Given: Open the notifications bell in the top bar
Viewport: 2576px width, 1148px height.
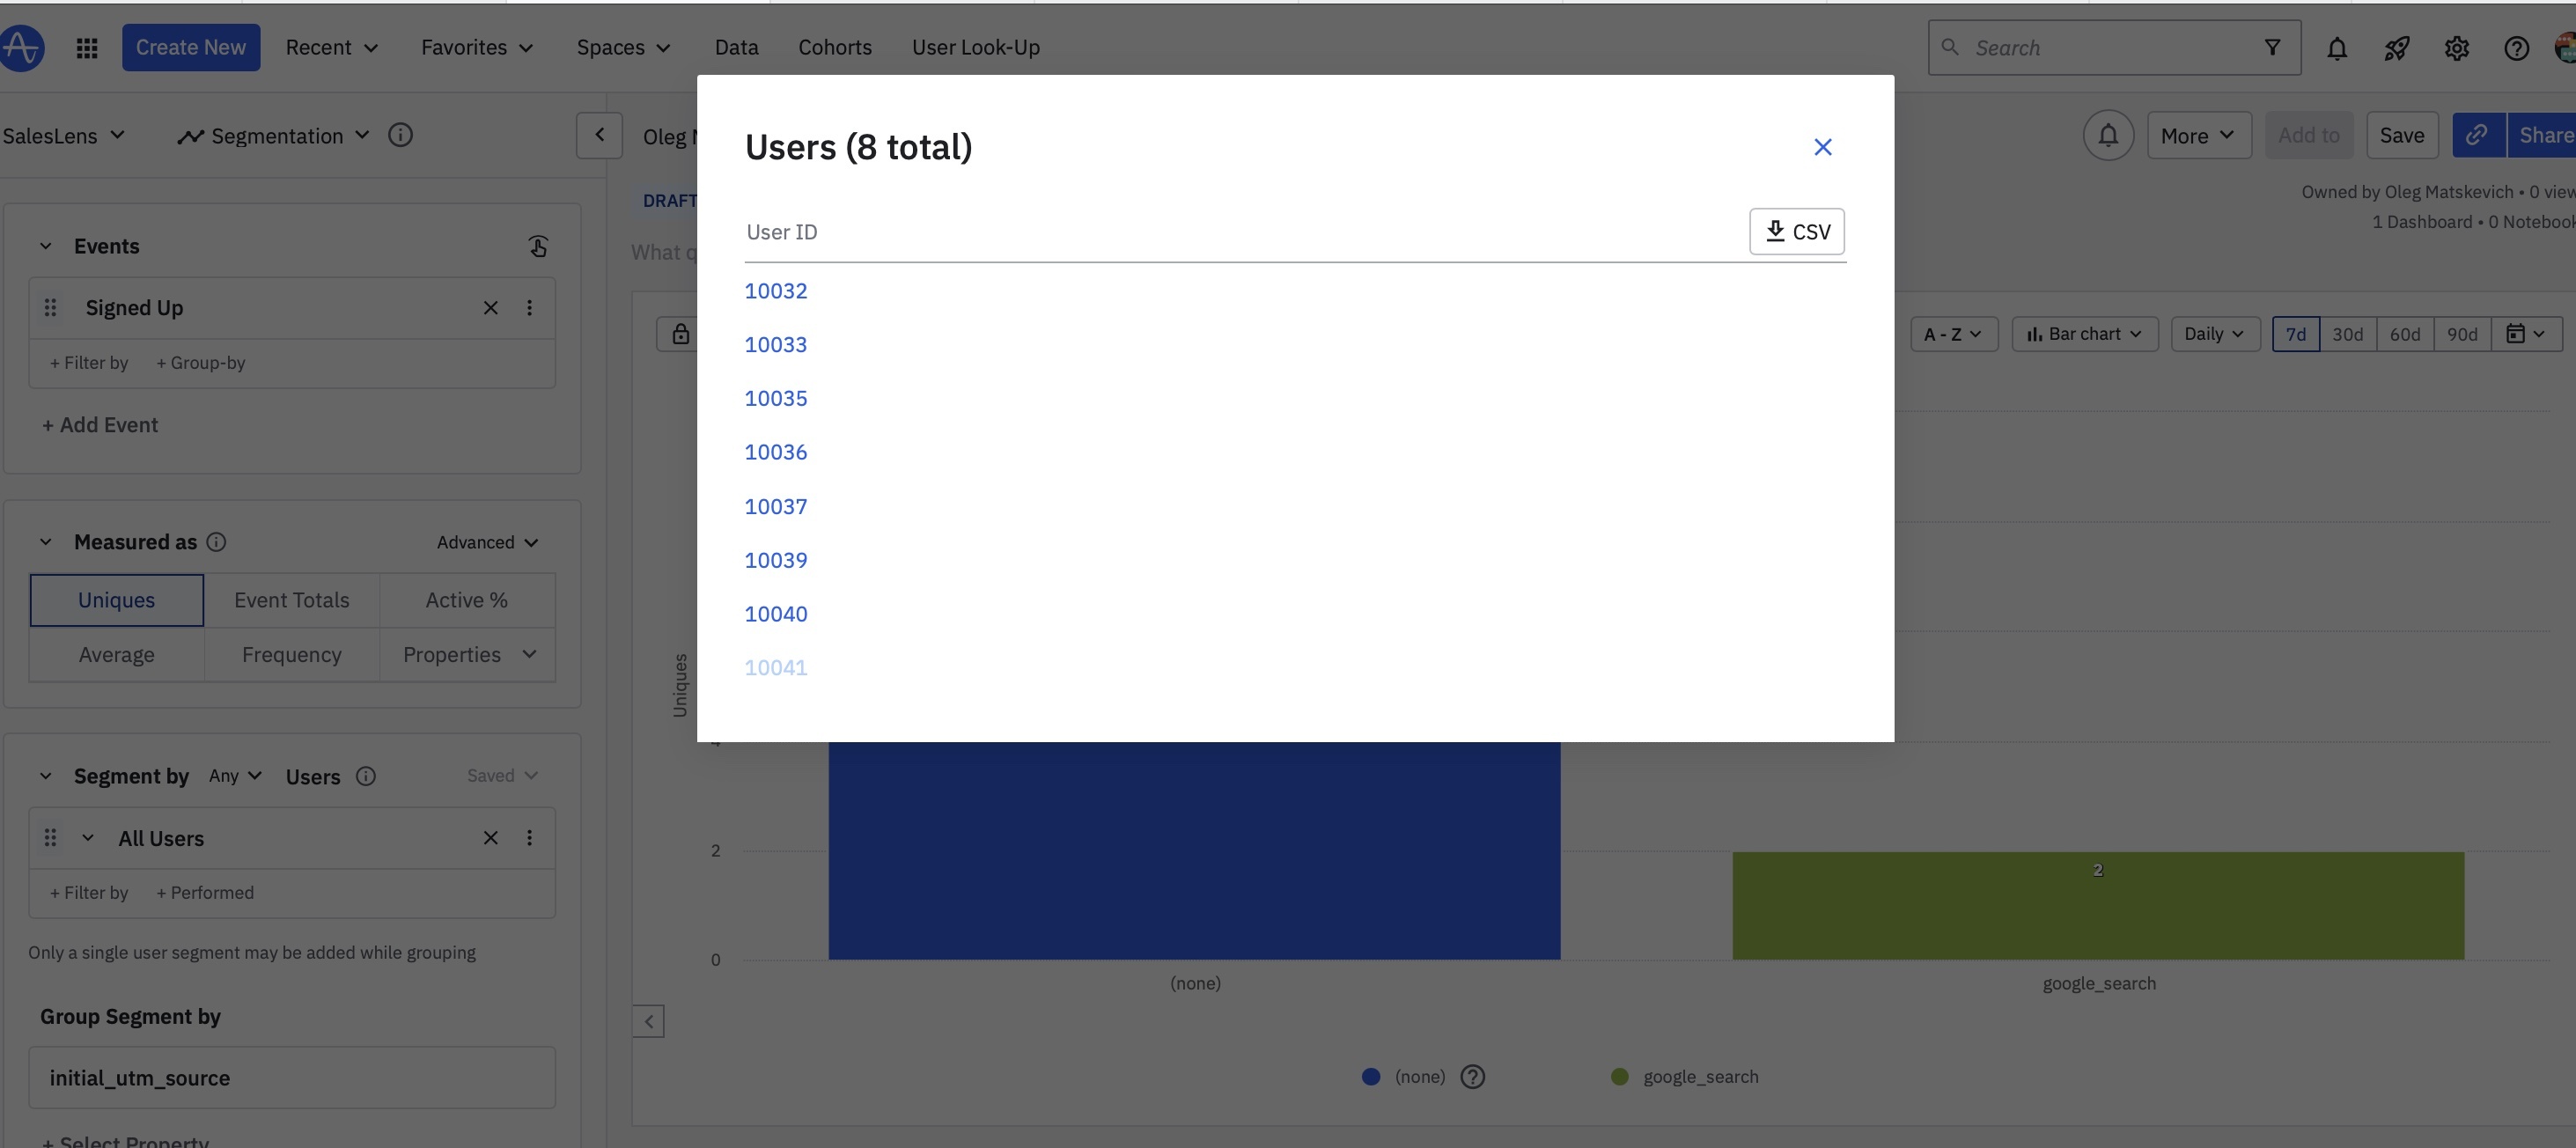Looking at the screenshot, I should (2336, 48).
